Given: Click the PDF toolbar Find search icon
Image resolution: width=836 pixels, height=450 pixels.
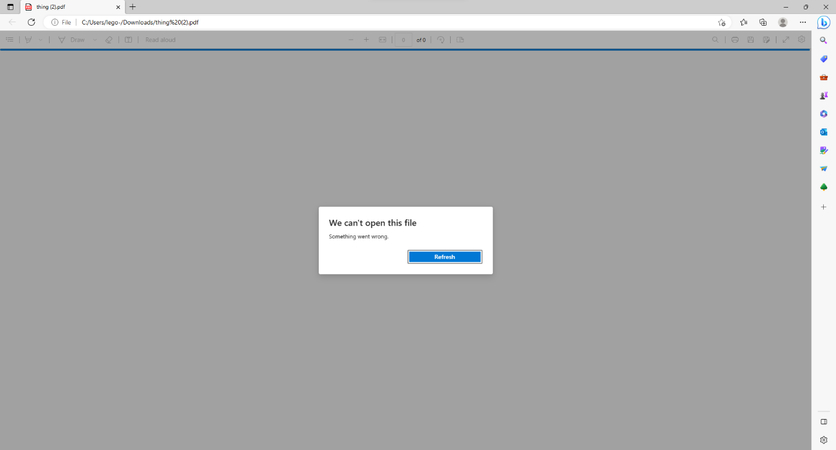Looking at the screenshot, I should (715, 39).
